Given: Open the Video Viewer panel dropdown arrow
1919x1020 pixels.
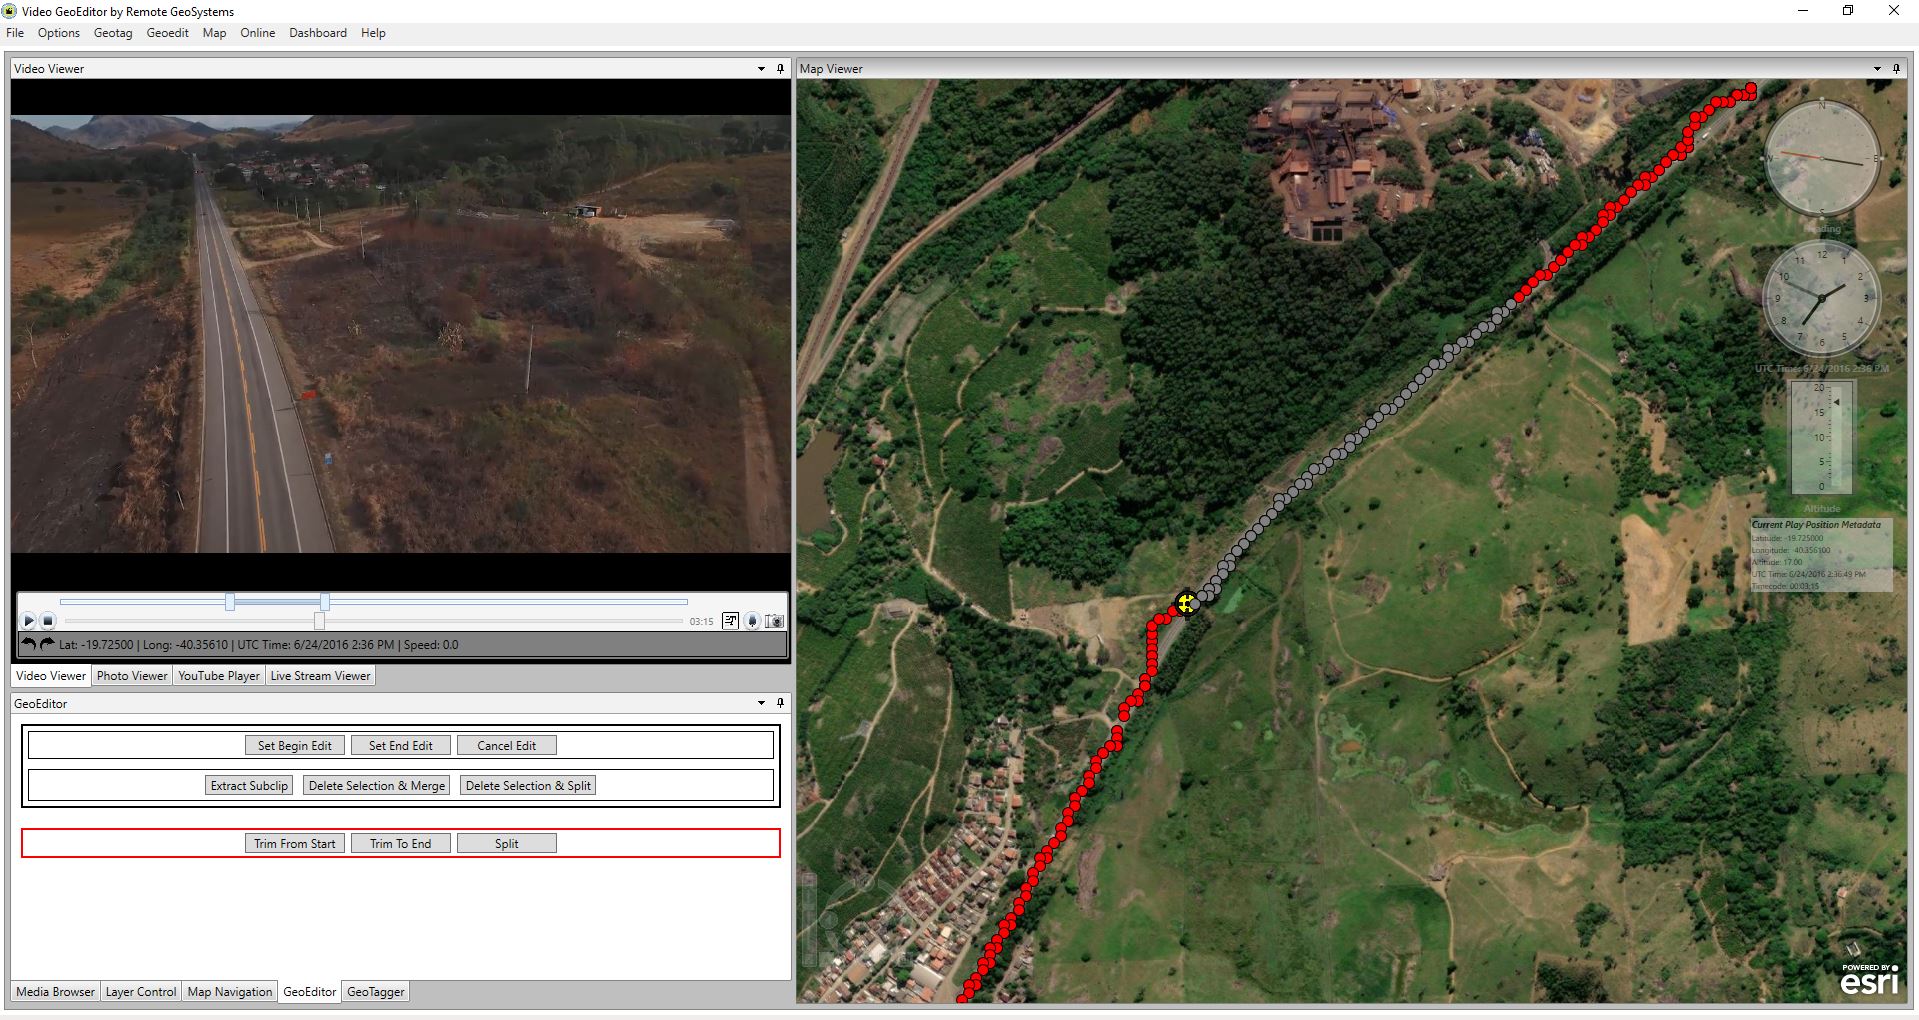Looking at the screenshot, I should [761, 69].
